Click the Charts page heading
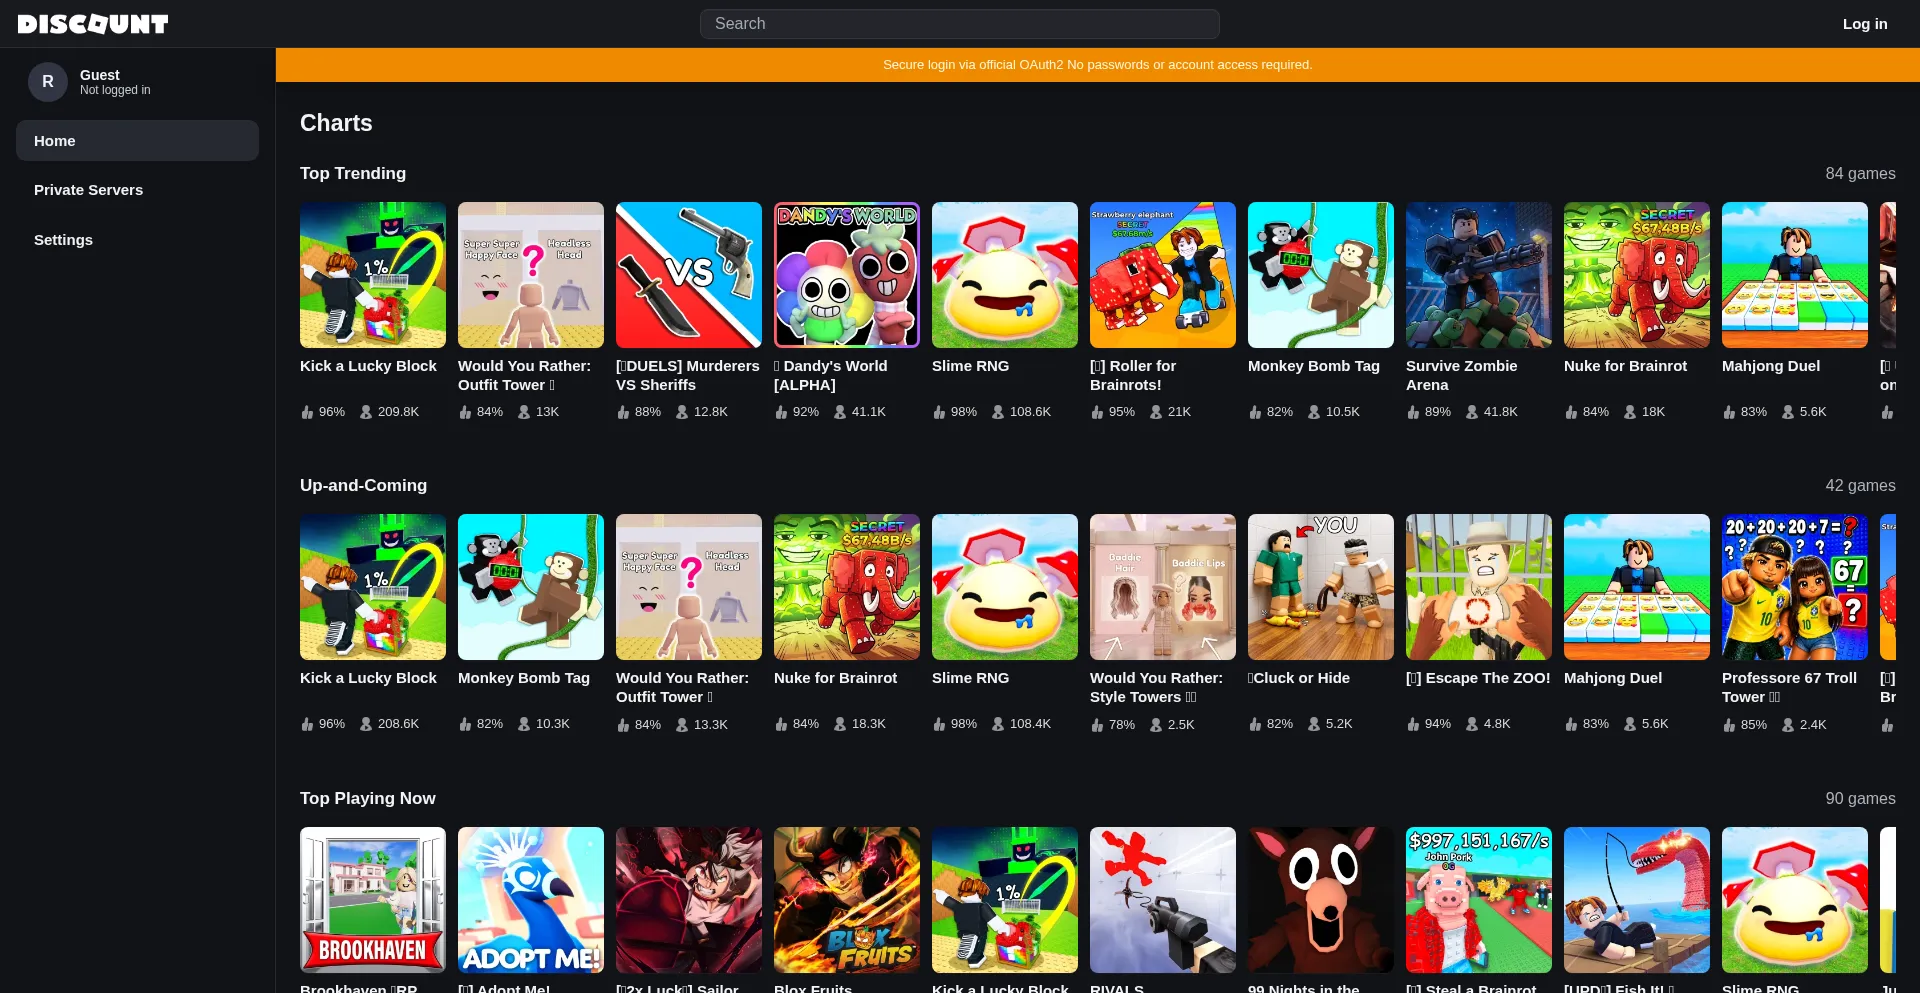Viewport: 1920px width, 993px height. 336,123
